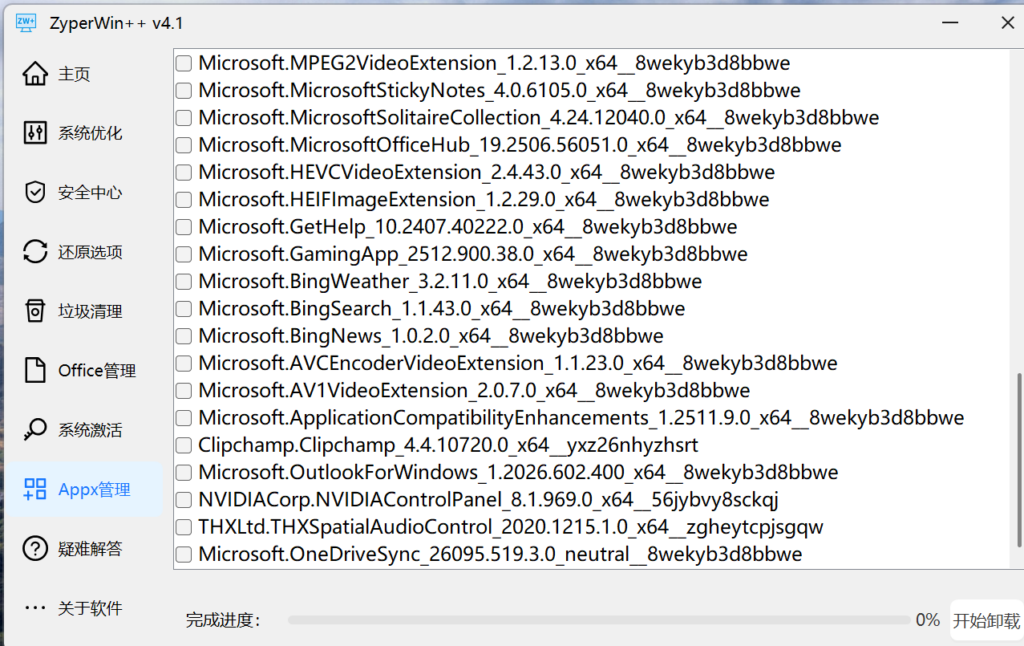The width and height of the screenshot is (1024, 646).
Task: Enable Clipchamp.Clipchamp package checkbox
Action: click(x=184, y=445)
